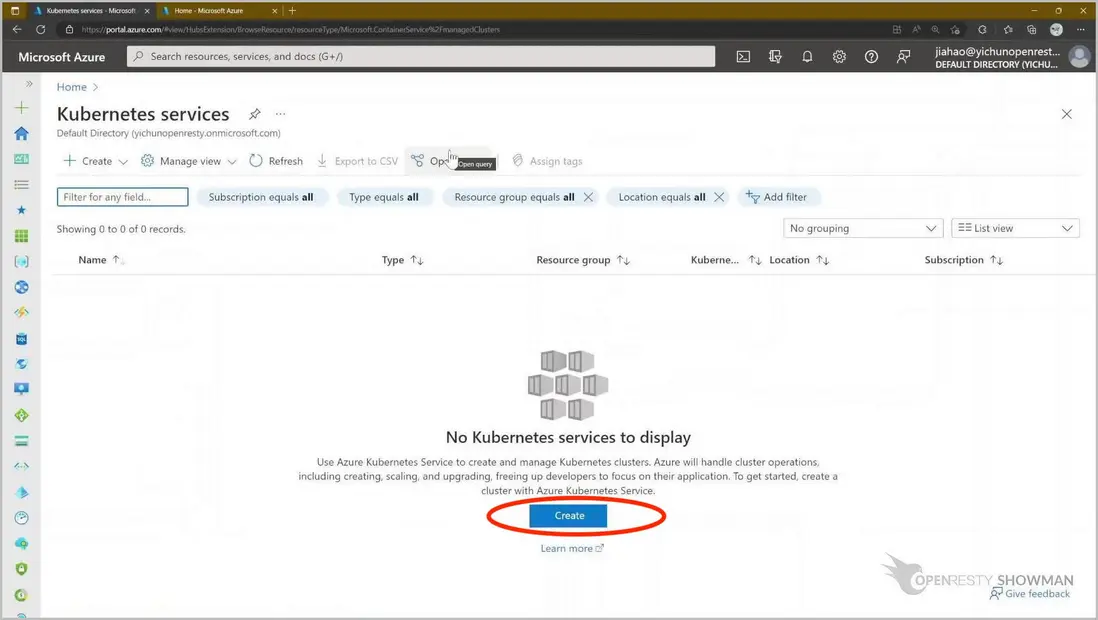Expand the Create toolbar dropdown
Viewport: 1098px width, 620px height.
tap(96, 161)
